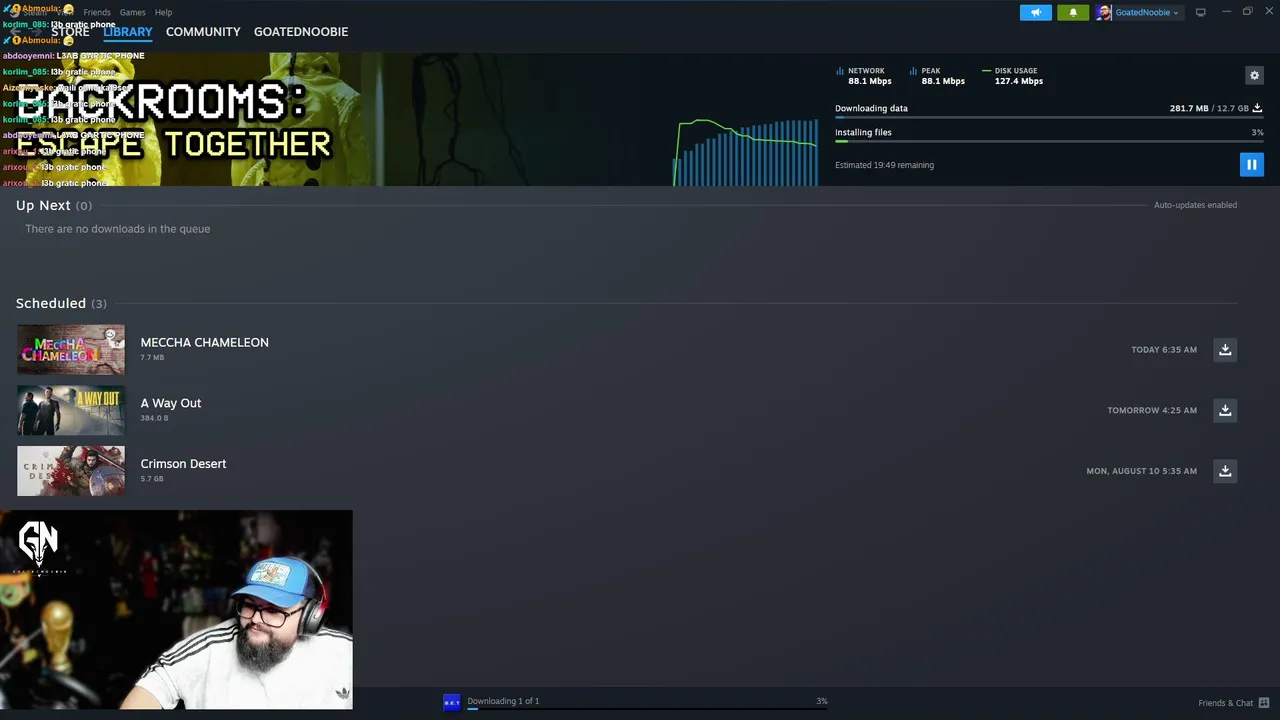Select the Crimson Desert thumbnail
This screenshot has height=720, width=1280.
click(x=71, y=471)
